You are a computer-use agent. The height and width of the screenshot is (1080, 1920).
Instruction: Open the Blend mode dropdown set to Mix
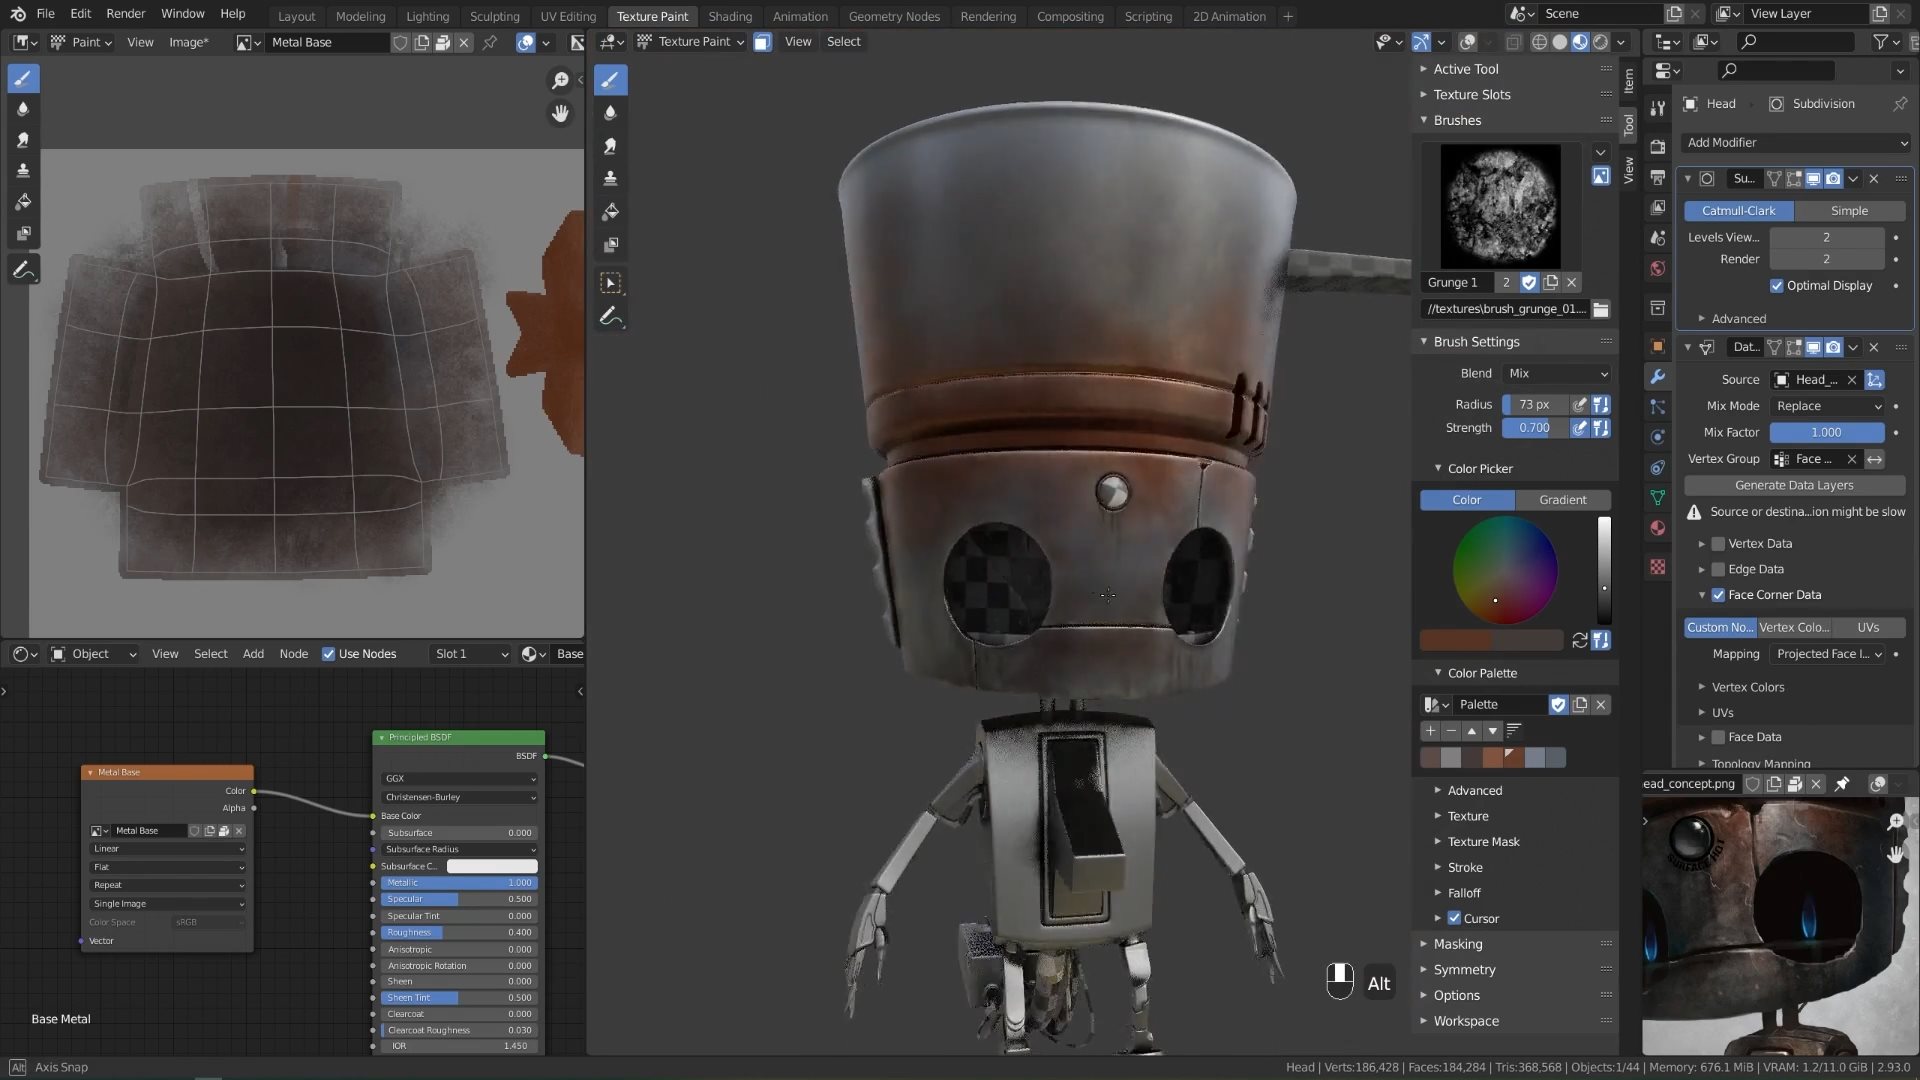click(1556, 373)
